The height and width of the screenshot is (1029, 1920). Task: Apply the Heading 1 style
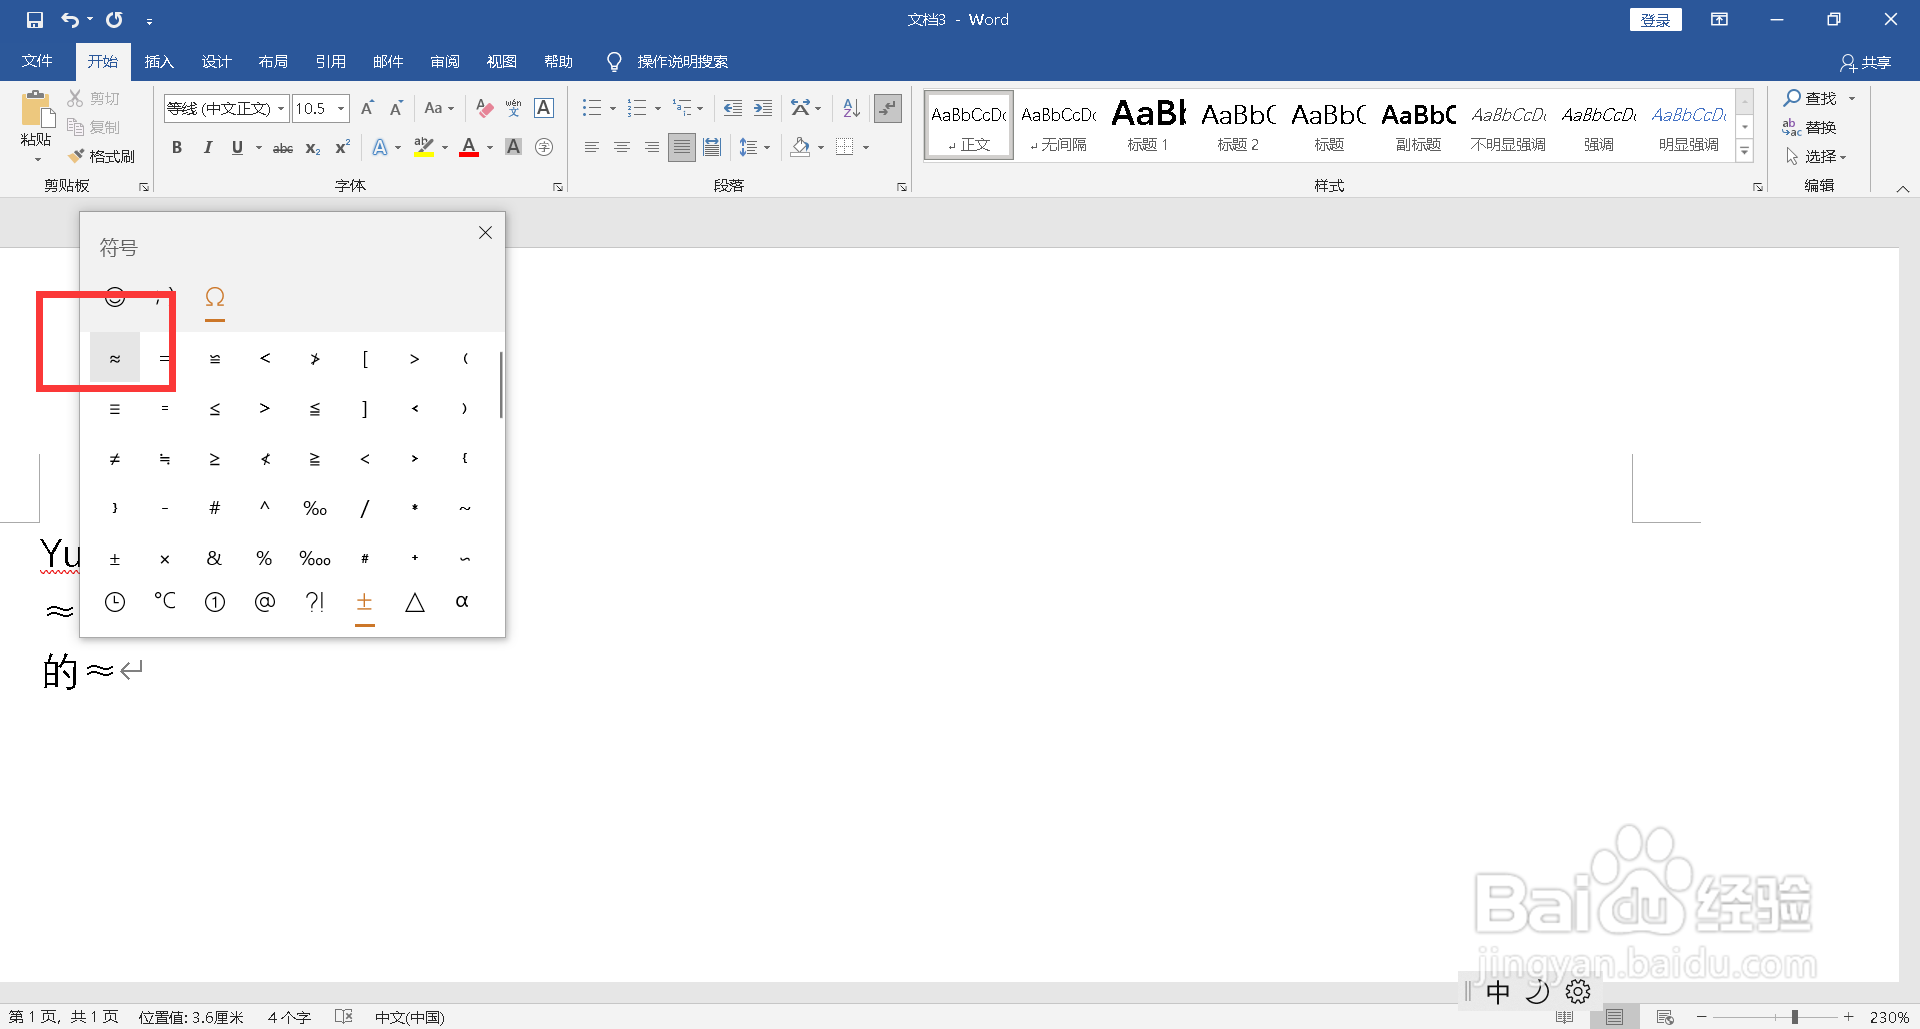(x=1148, y=125)
